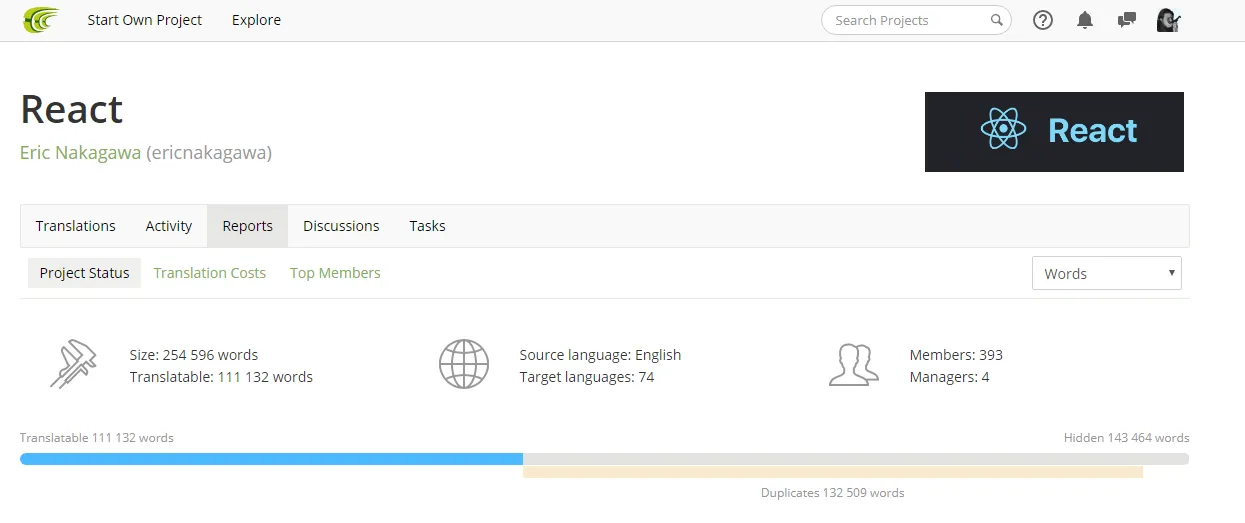Viewport: 1245px width, 523px height.
Task: Click the 'Hidden 143 464 words' label
Action: click(x=1127, y=438)
